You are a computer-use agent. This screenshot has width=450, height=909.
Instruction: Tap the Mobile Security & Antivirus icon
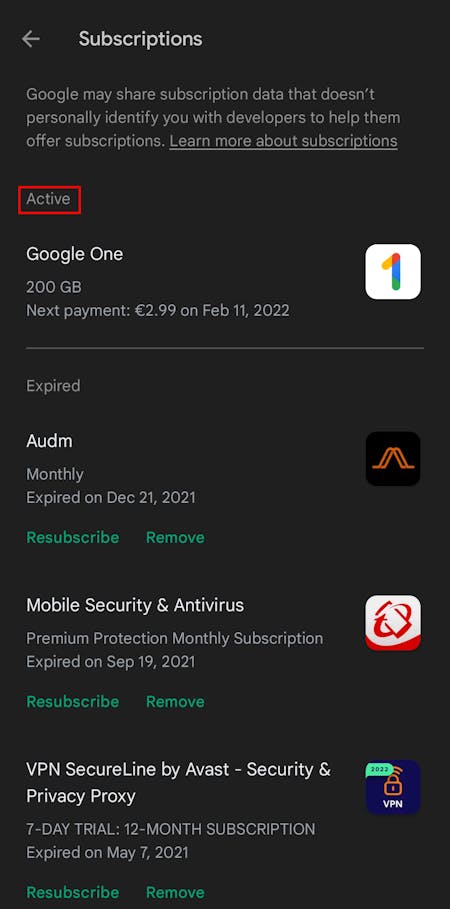click(393, 623)
